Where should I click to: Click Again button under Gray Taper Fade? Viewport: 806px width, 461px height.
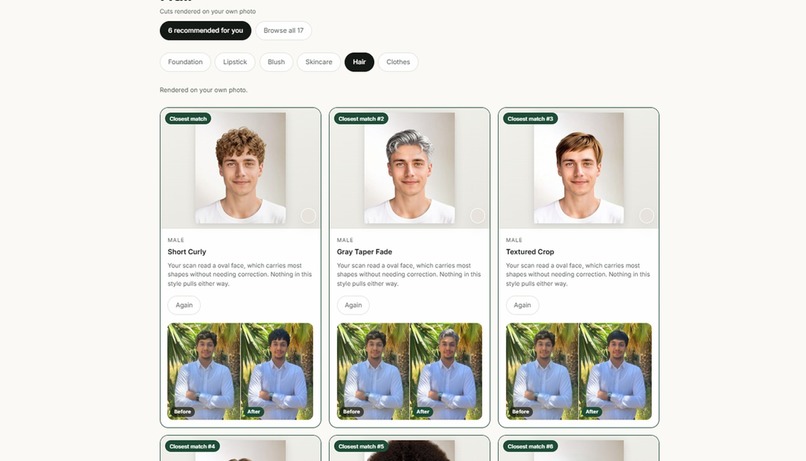pyautogui.click(x=353, y=305)
